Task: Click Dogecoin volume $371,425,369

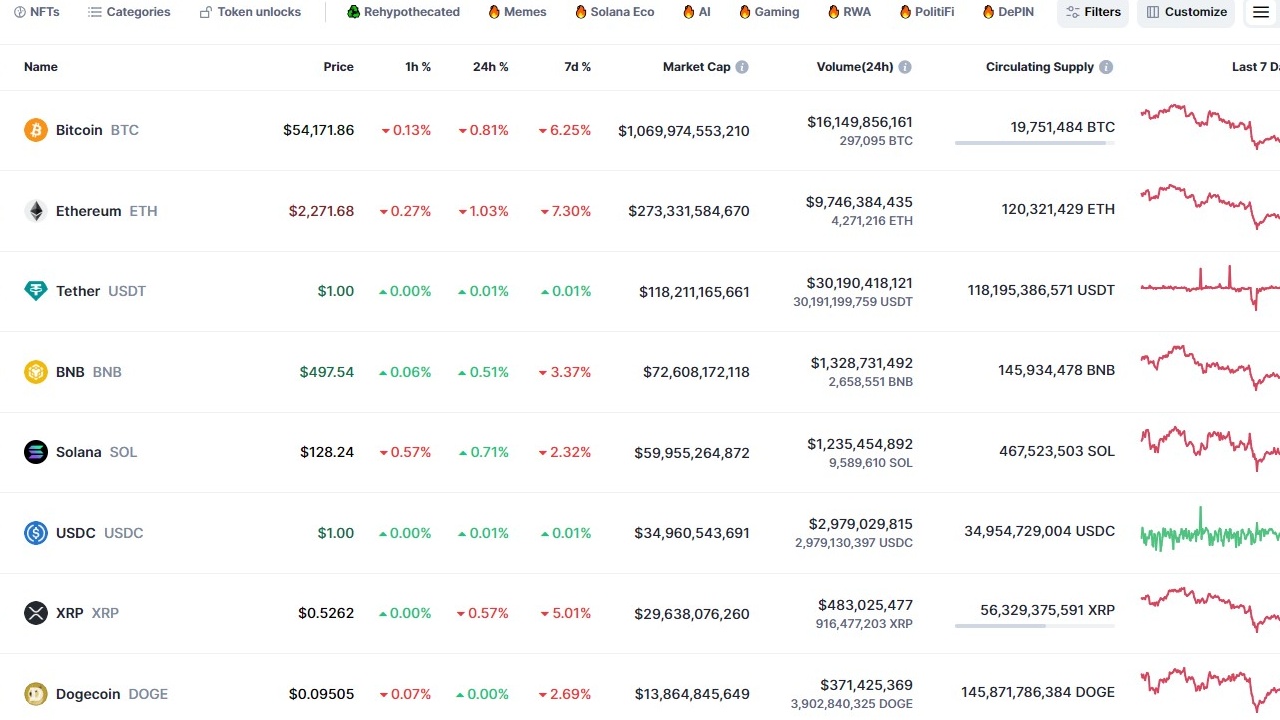Action: (x=866, y=685)
